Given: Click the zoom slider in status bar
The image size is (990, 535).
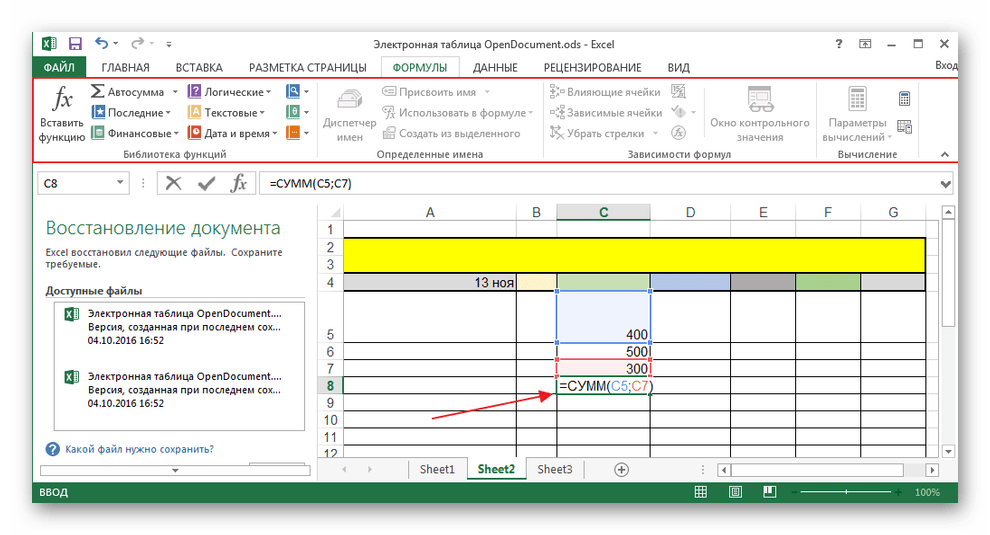Looking at the screenshot, I should 846,491.
